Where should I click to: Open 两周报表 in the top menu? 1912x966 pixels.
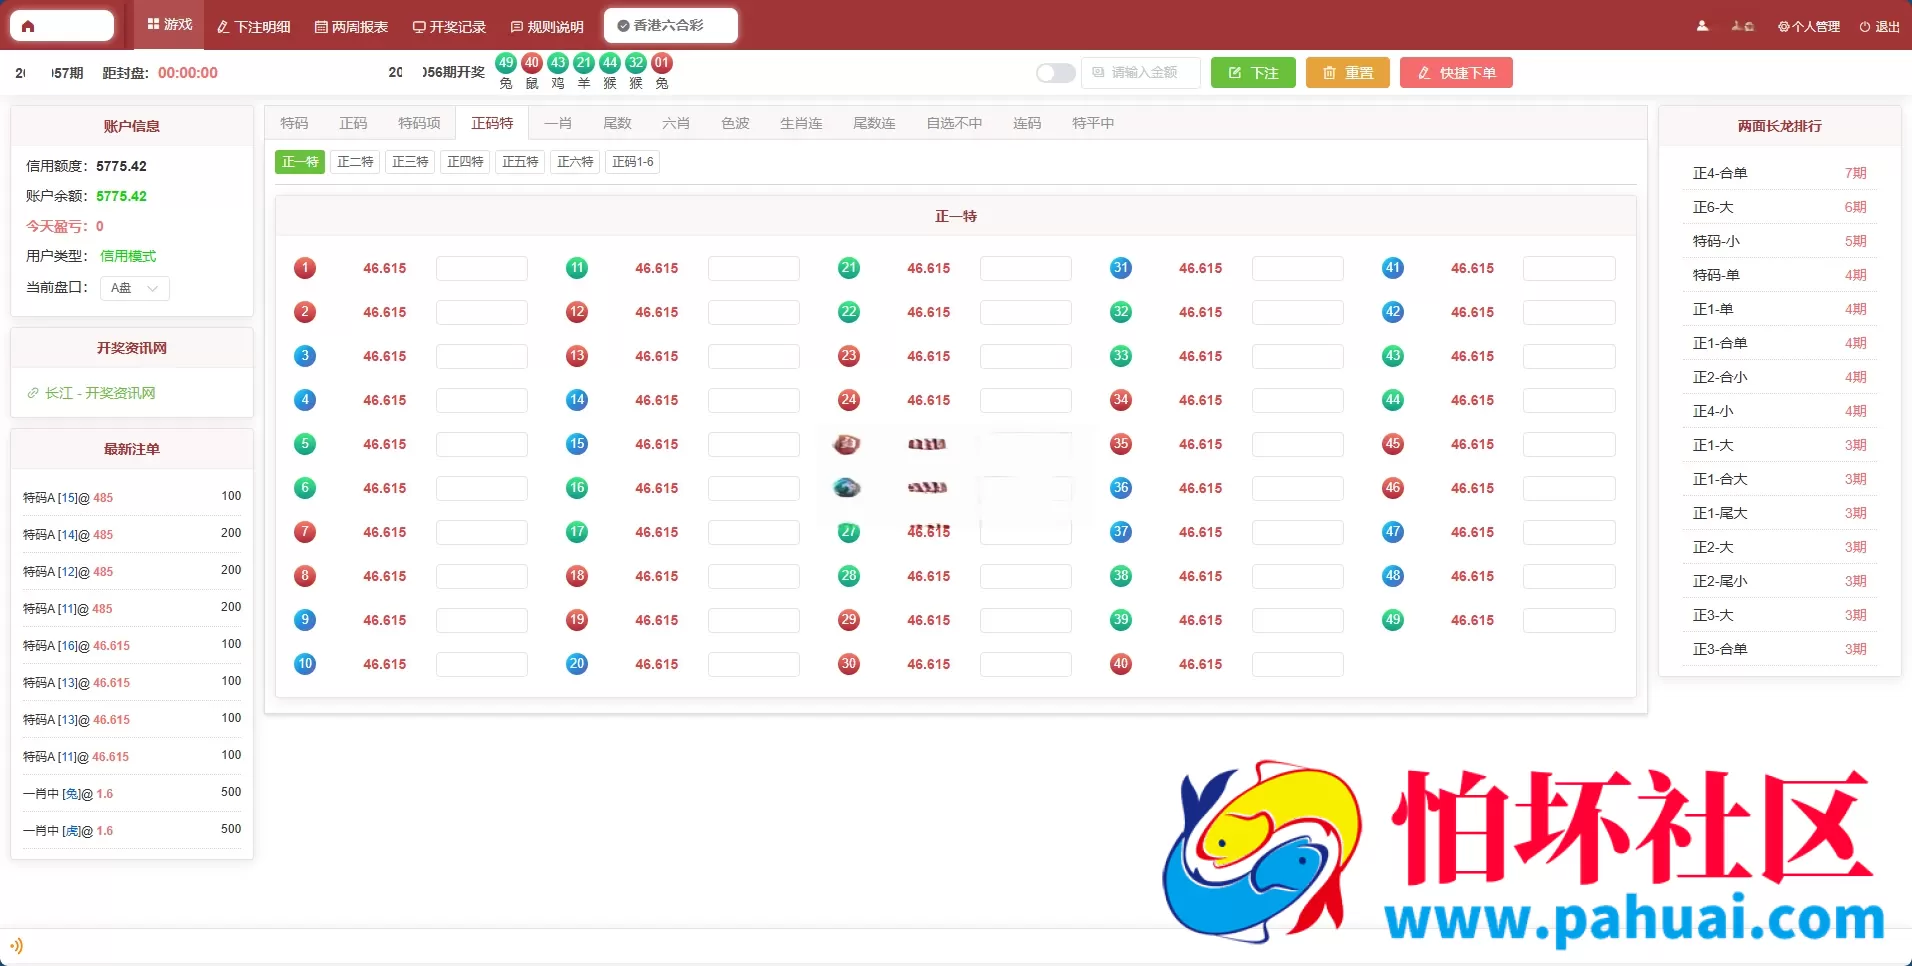(x=351, y=27)
